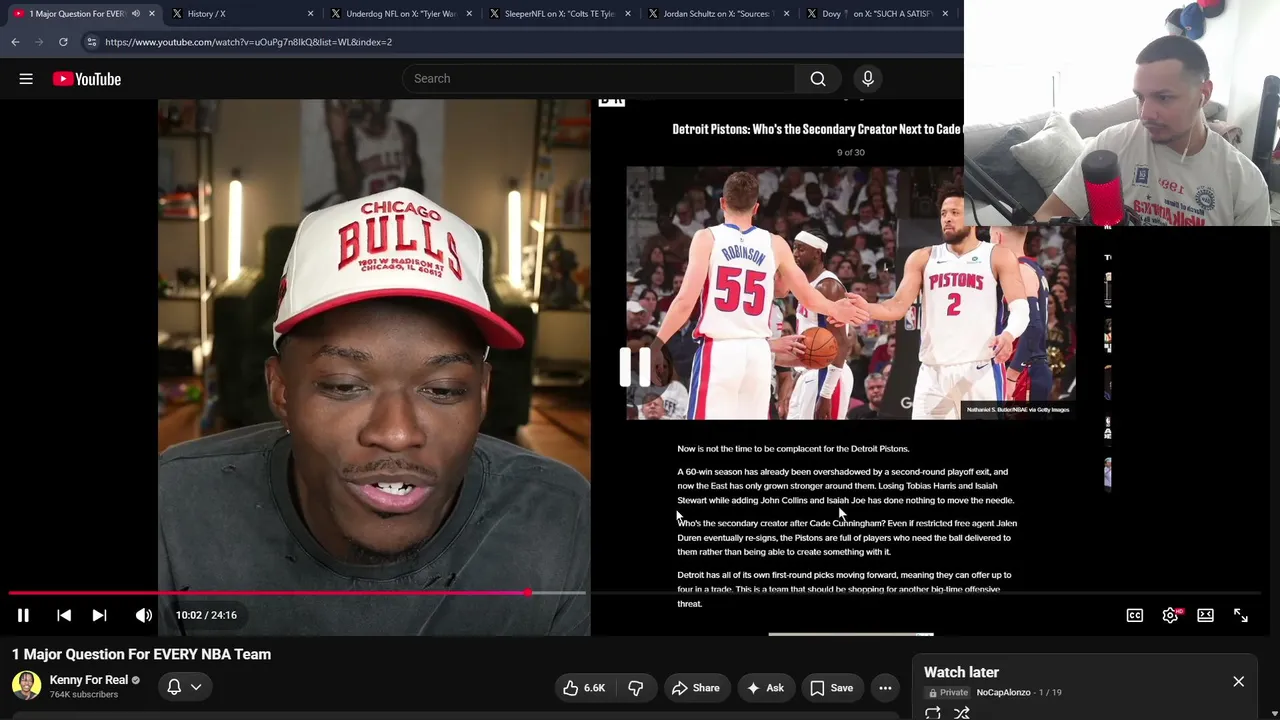Click the 10:02 / 24:16 time display

point(206,615)
